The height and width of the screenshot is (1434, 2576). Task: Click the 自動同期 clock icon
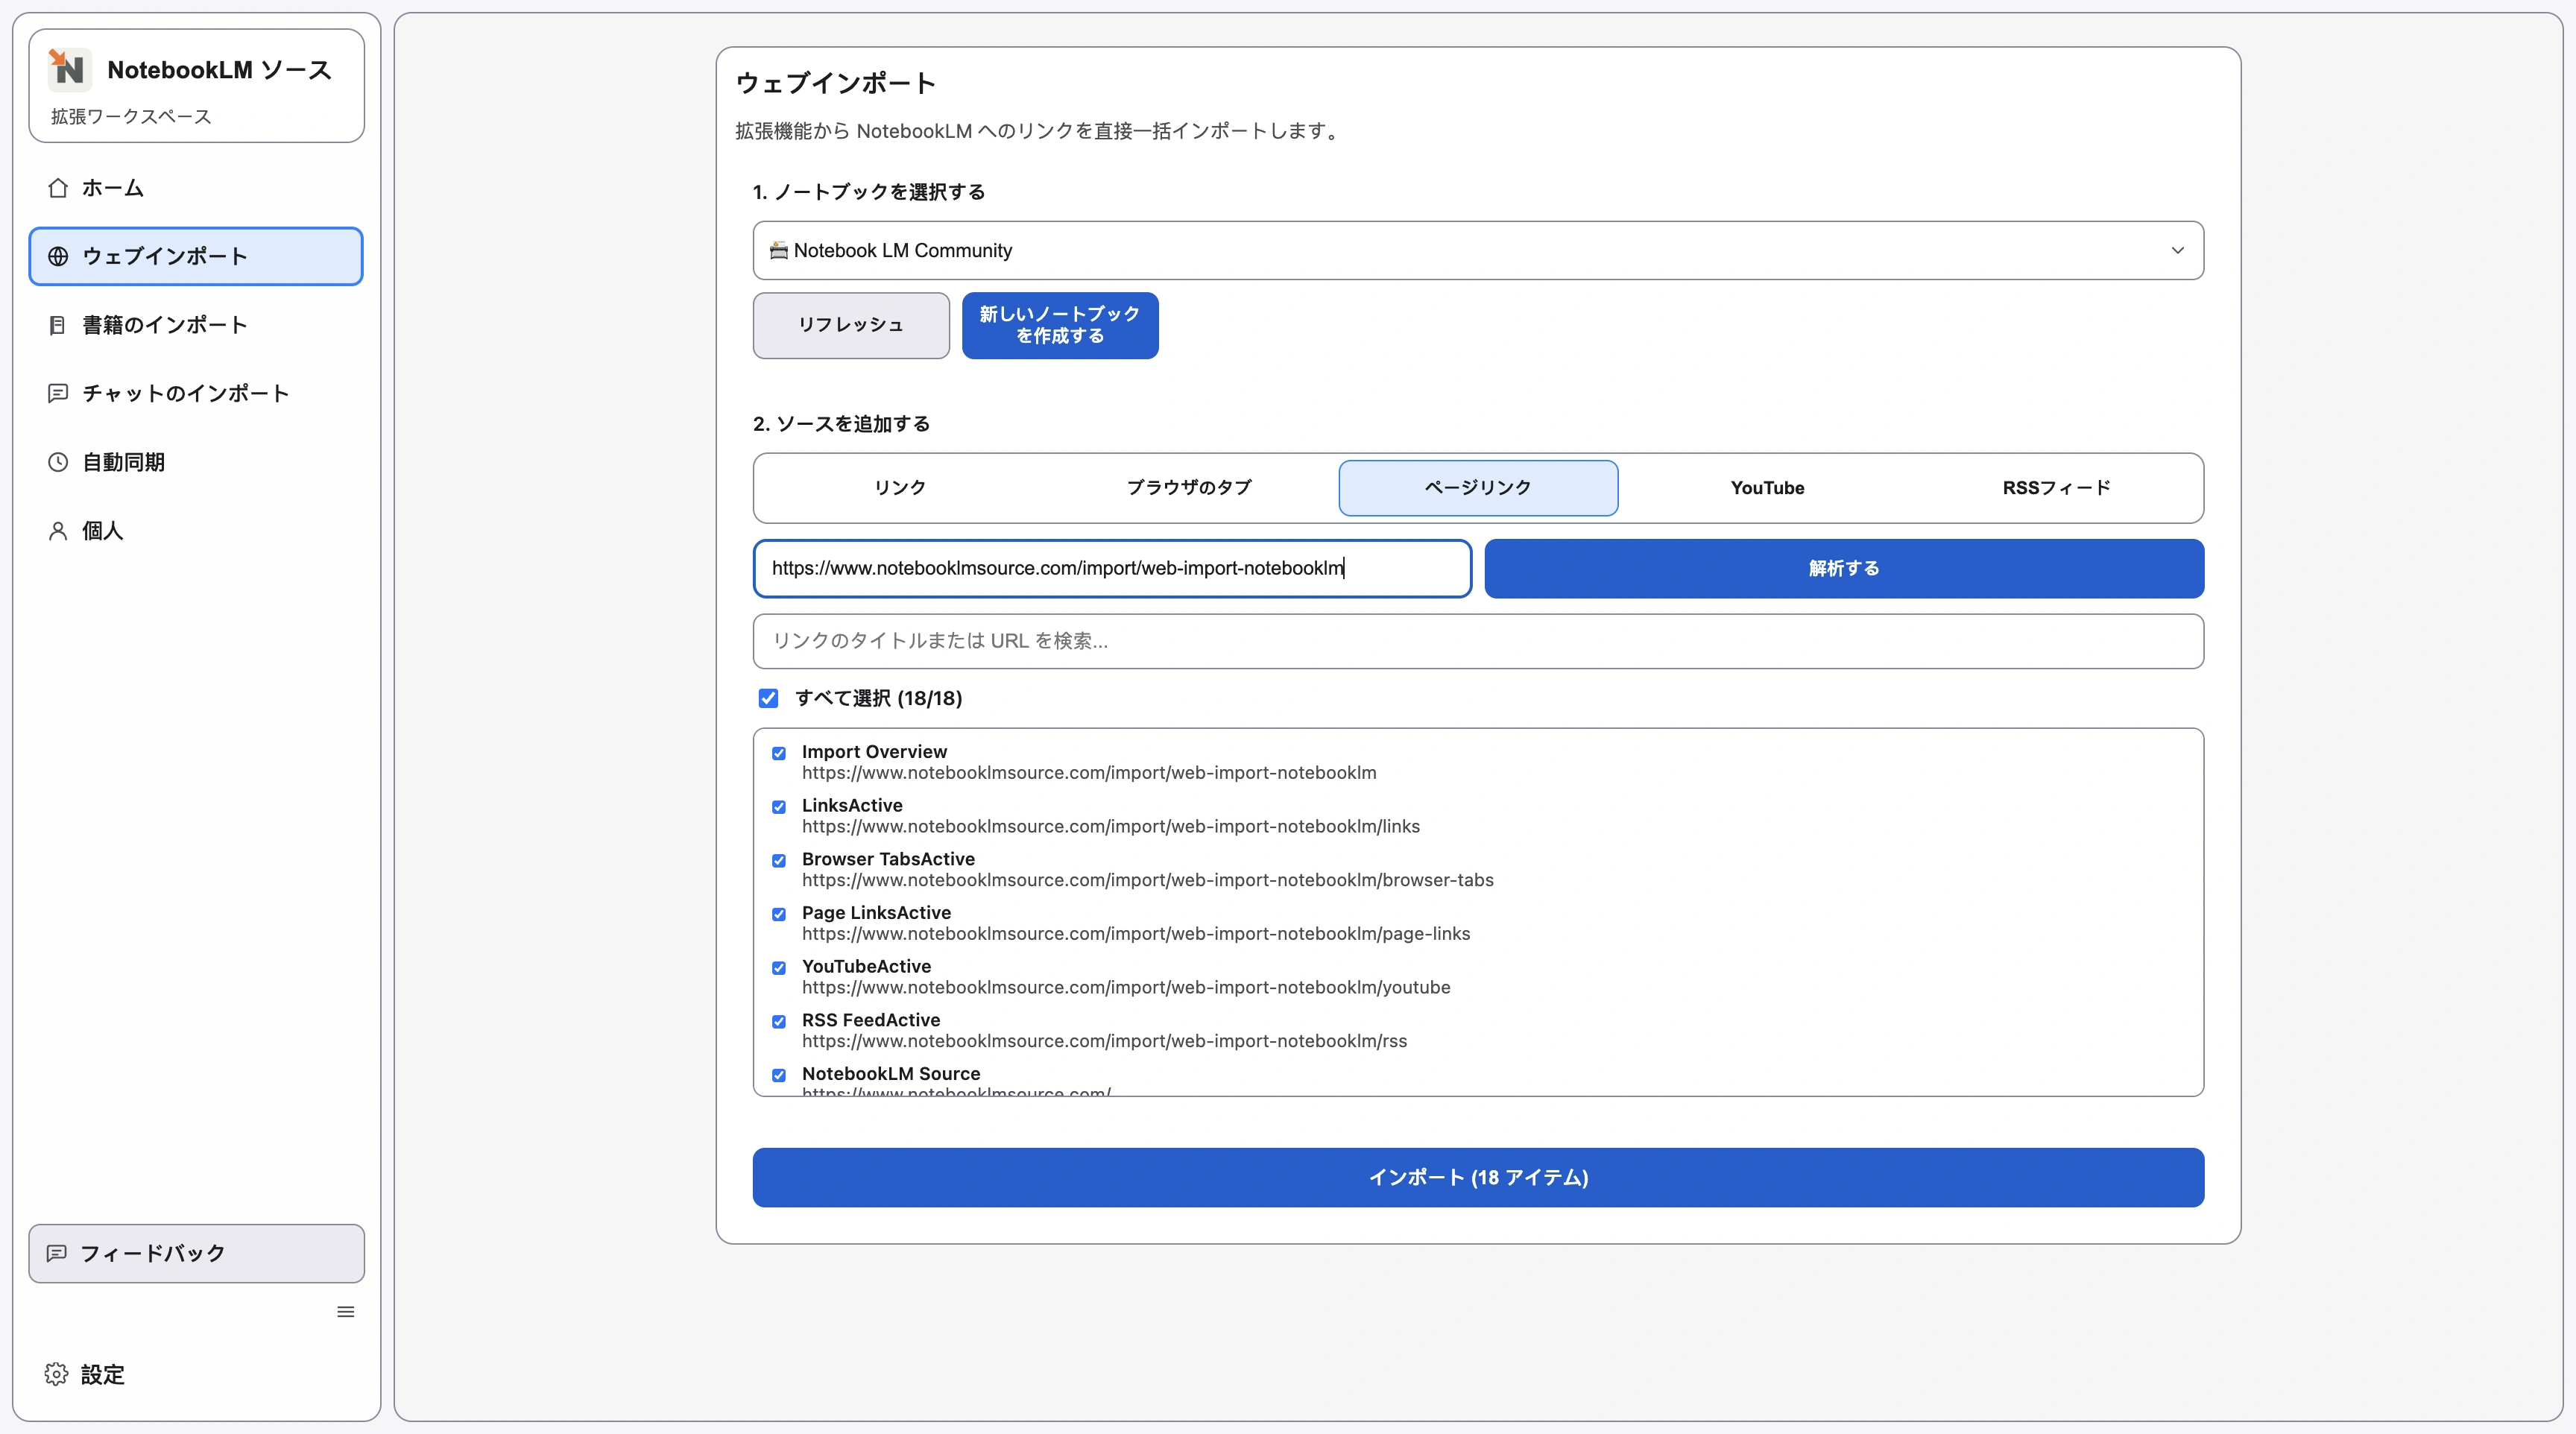58,461
